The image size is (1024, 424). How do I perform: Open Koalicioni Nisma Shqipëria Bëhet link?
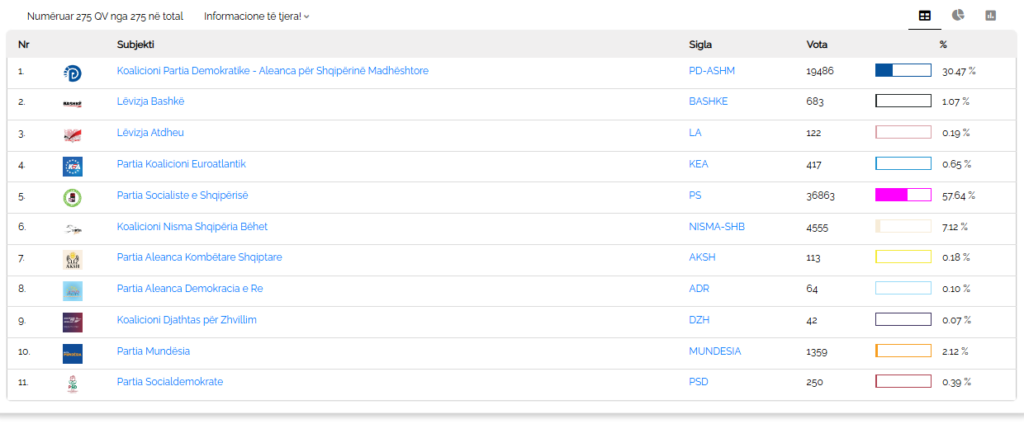click(x=192, y=227)
